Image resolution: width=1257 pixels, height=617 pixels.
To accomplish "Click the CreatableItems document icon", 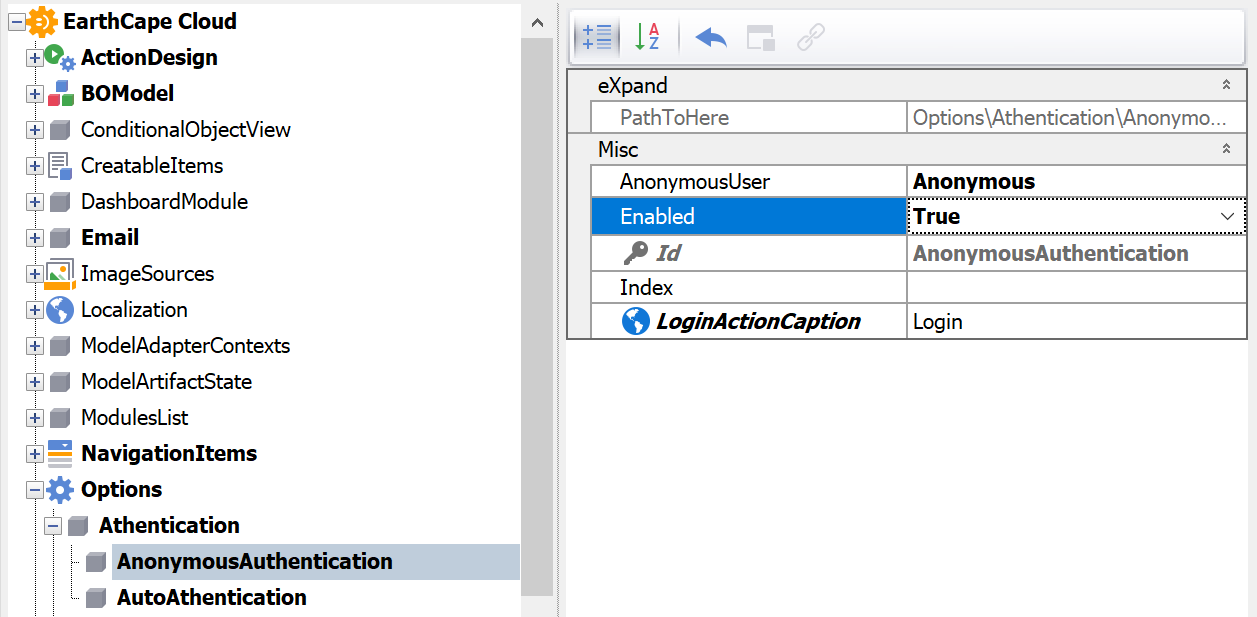I will (60, 166).
